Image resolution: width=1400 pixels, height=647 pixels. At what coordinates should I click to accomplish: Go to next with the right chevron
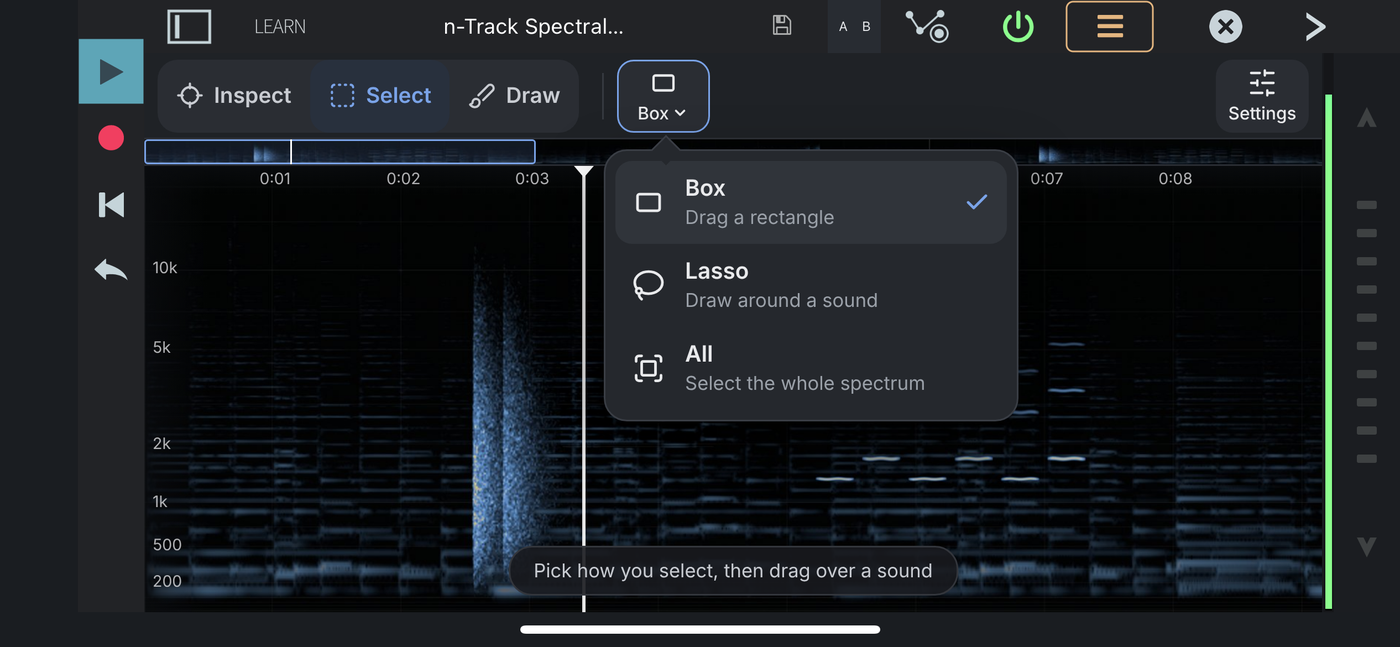pyautogui.click(x=1315, y=27)
